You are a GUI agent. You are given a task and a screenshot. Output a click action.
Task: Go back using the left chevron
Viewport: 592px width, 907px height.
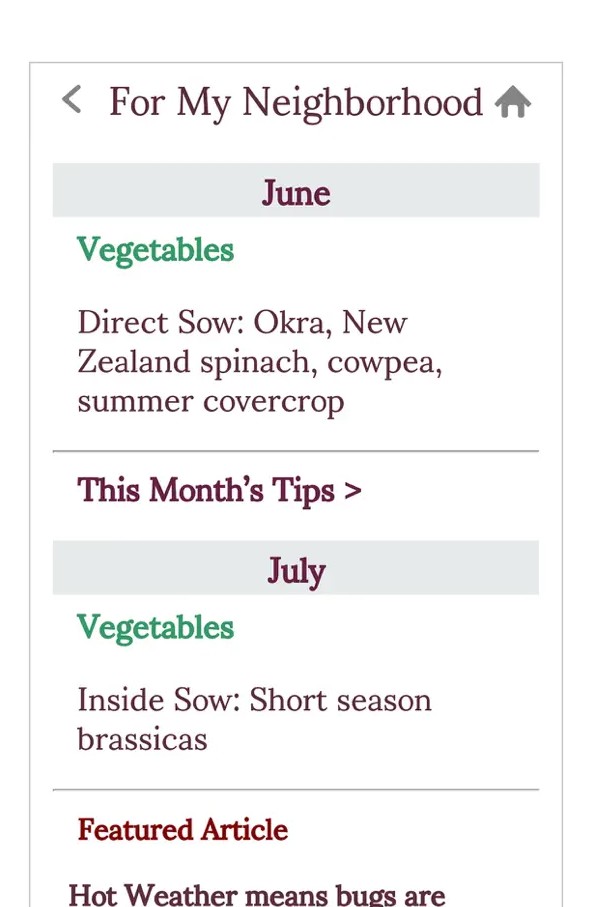coord(71,99)
